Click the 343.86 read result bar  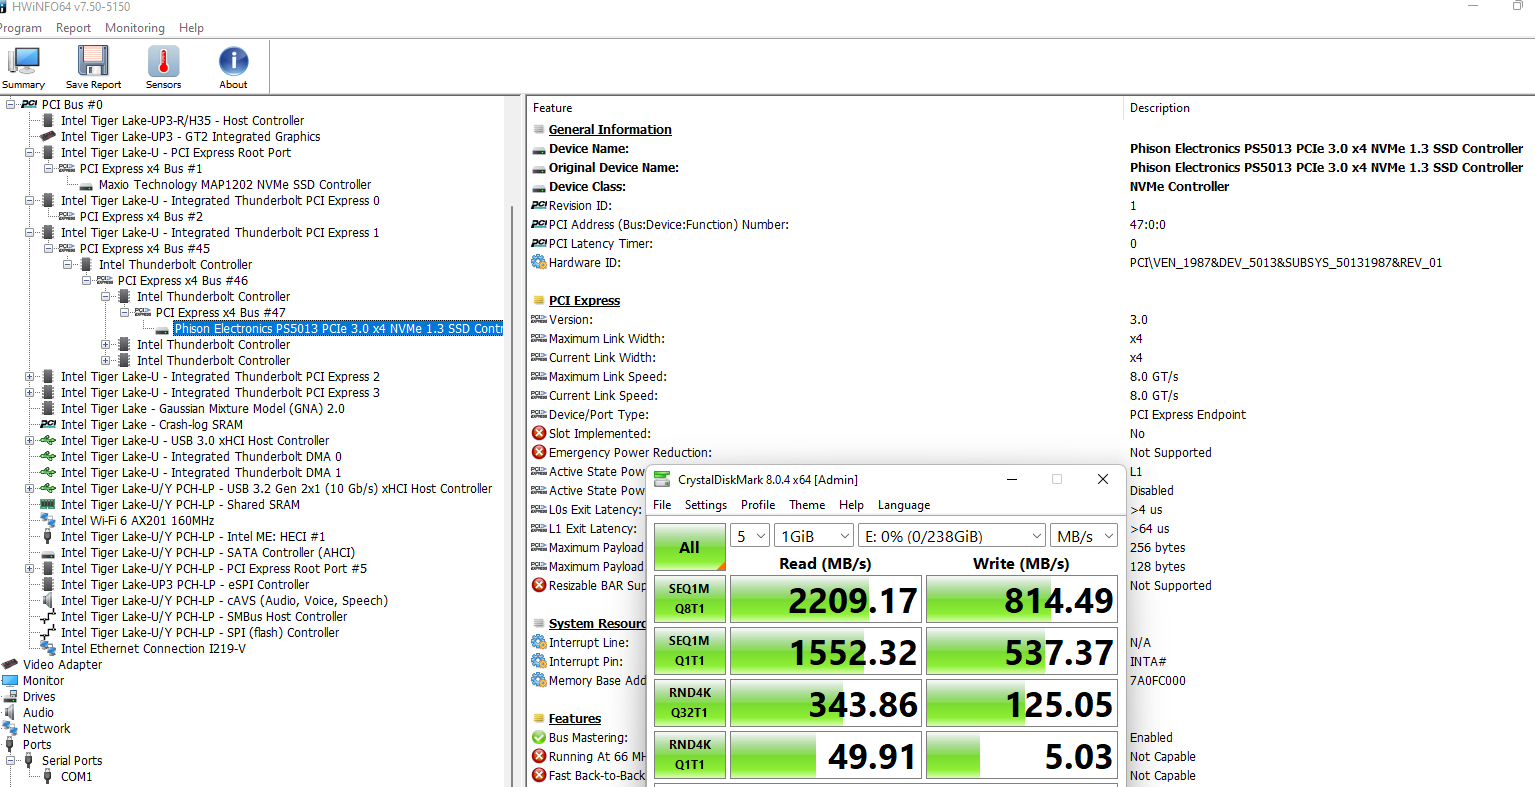click(826, 703)
